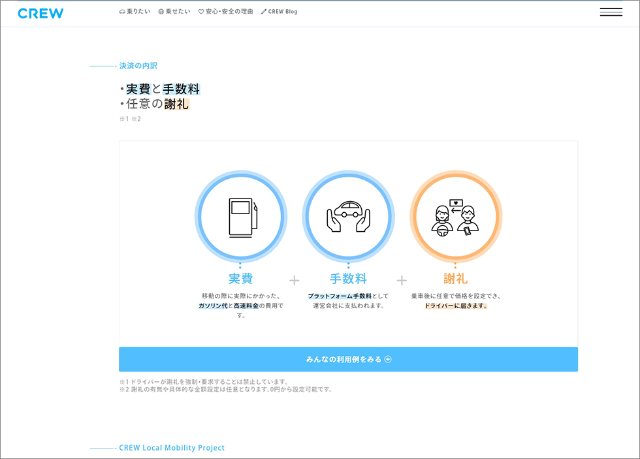This screenshot has width=640, height=459.
Task: Open 安心・安全の理由 nav link
Action: pyautogui.click(x=226, y=12)
